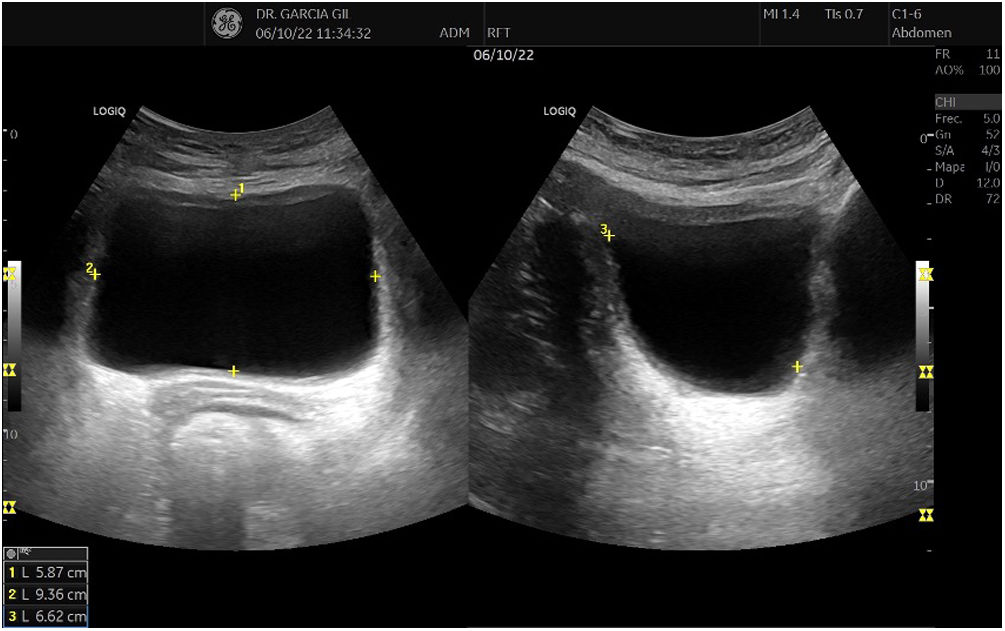The image size is (1005, 631).
Task: Click the round gray icon above measurement list
Action: coord(12,553)
